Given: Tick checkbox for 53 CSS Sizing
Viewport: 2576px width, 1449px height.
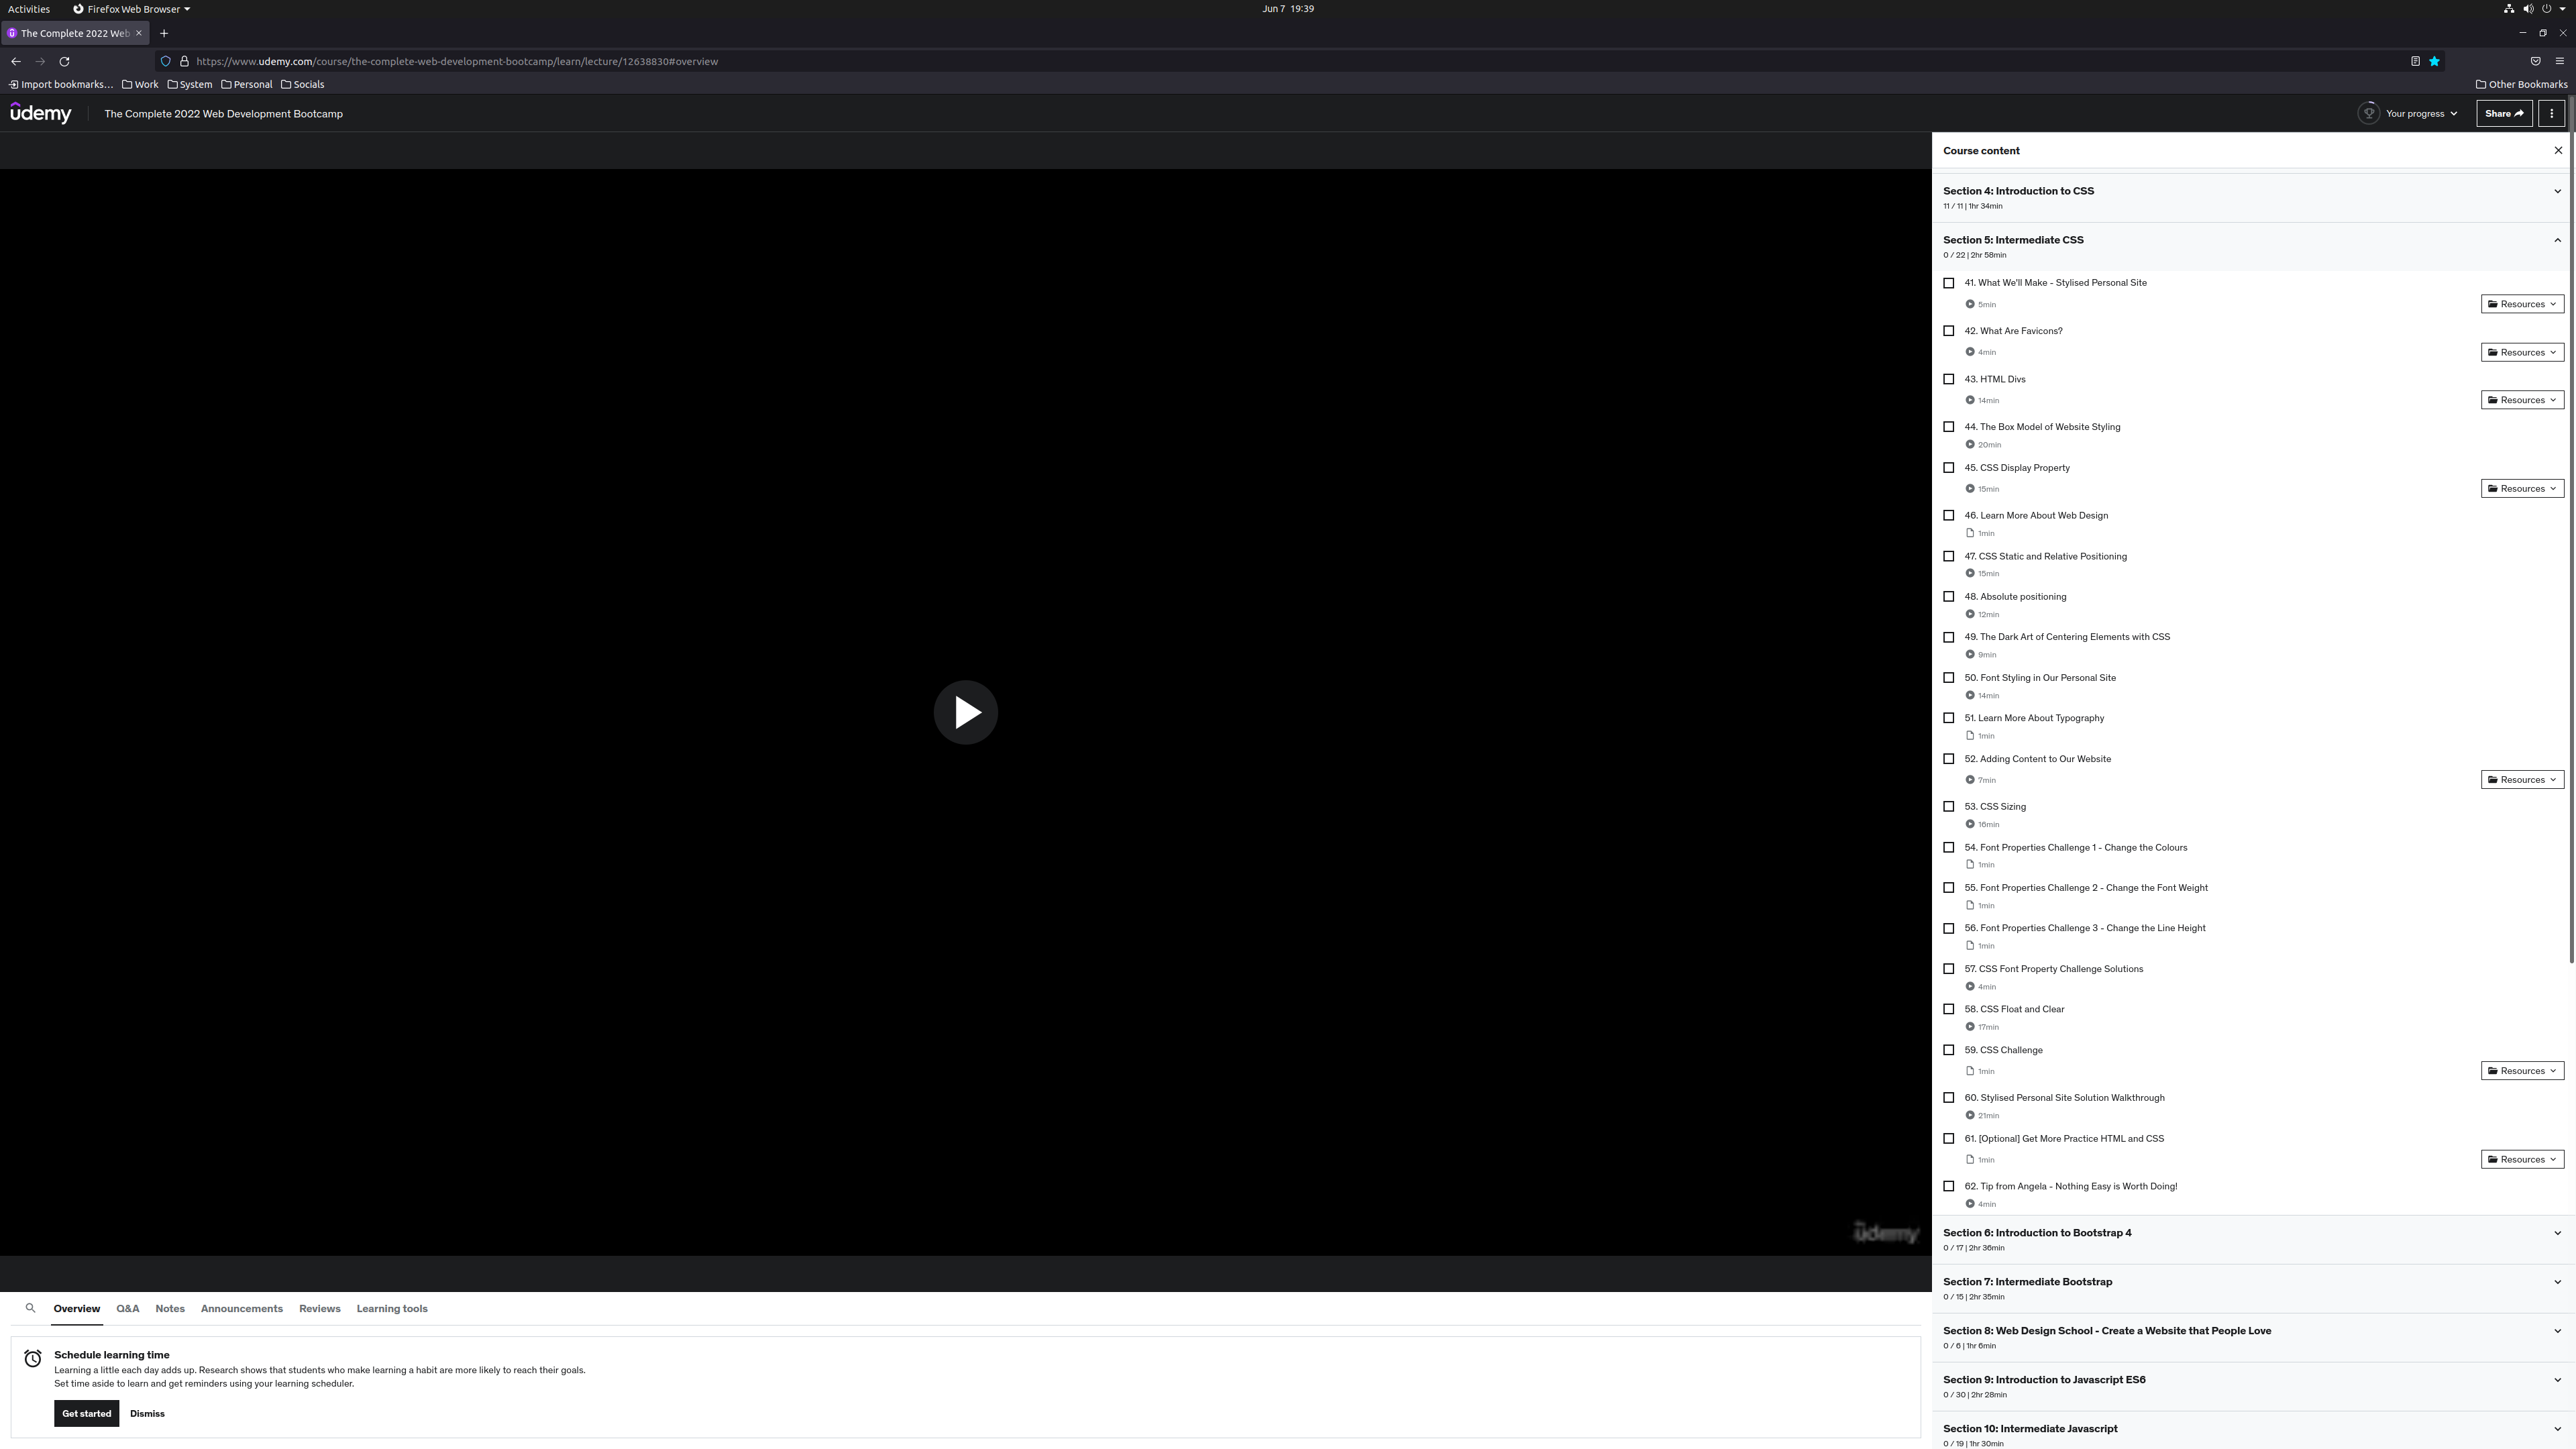Looking at the screenshot, I should coord(1948,807).
